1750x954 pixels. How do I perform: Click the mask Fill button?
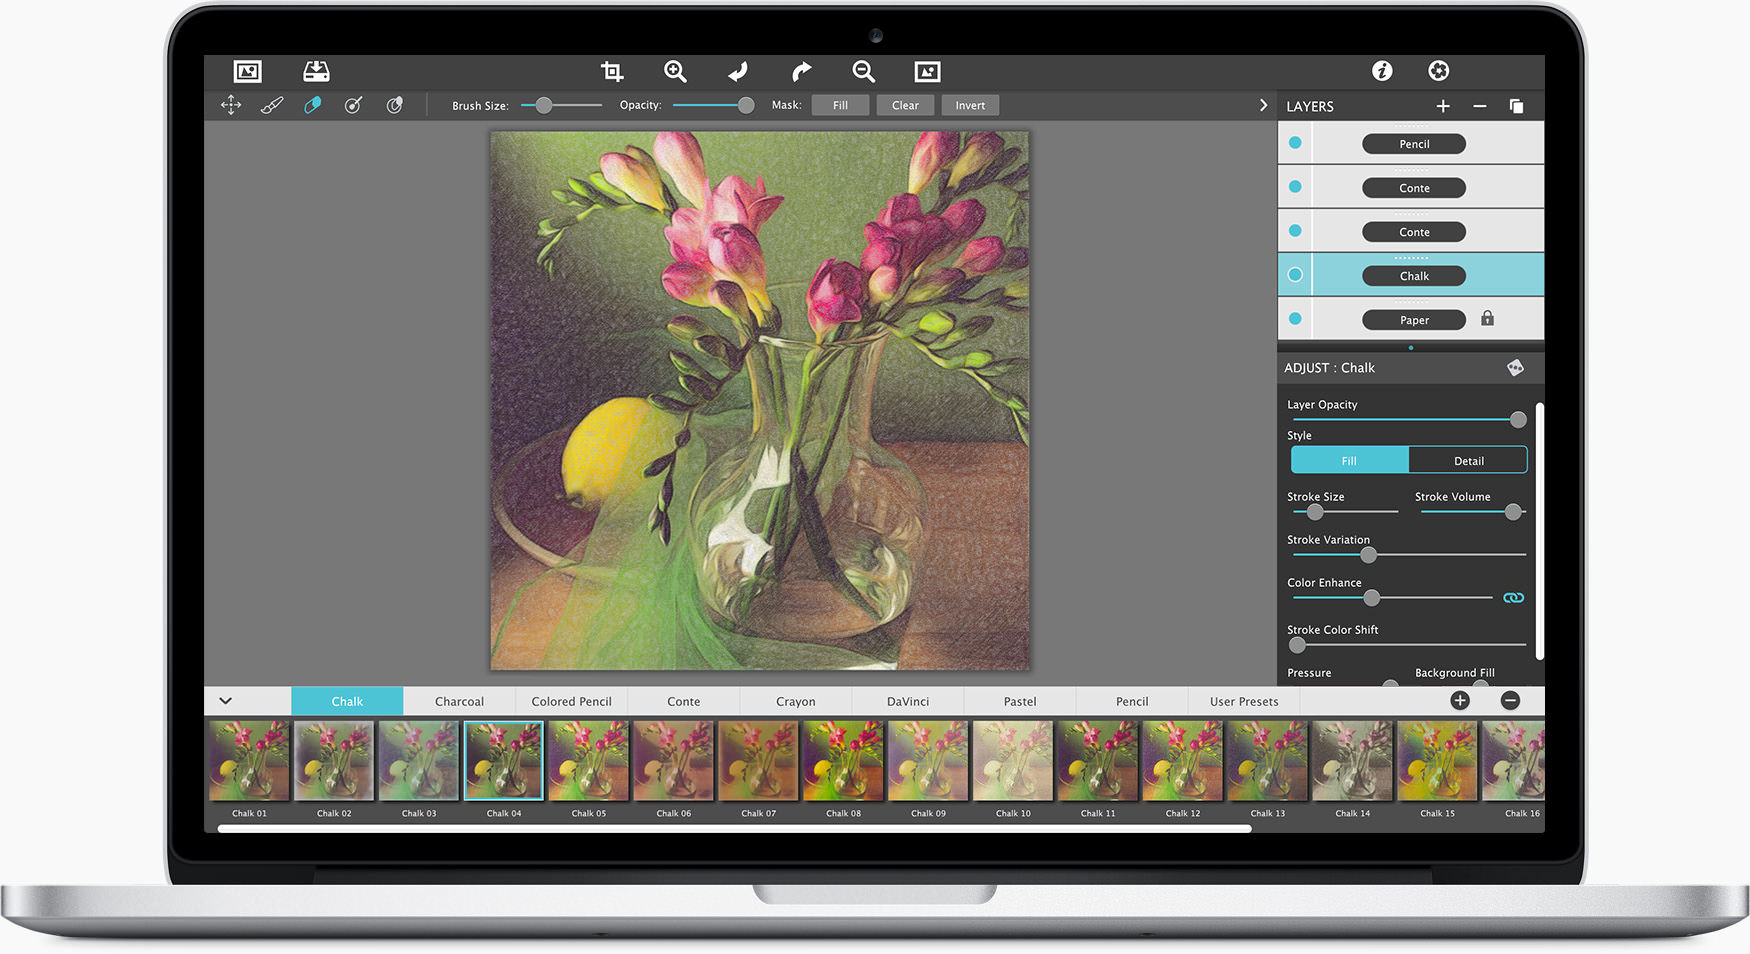(x=840, y=105)
